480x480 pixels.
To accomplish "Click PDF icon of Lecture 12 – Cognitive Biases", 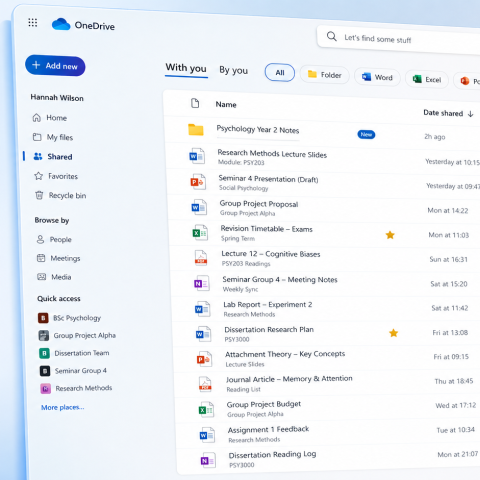I will pos(201,258).
